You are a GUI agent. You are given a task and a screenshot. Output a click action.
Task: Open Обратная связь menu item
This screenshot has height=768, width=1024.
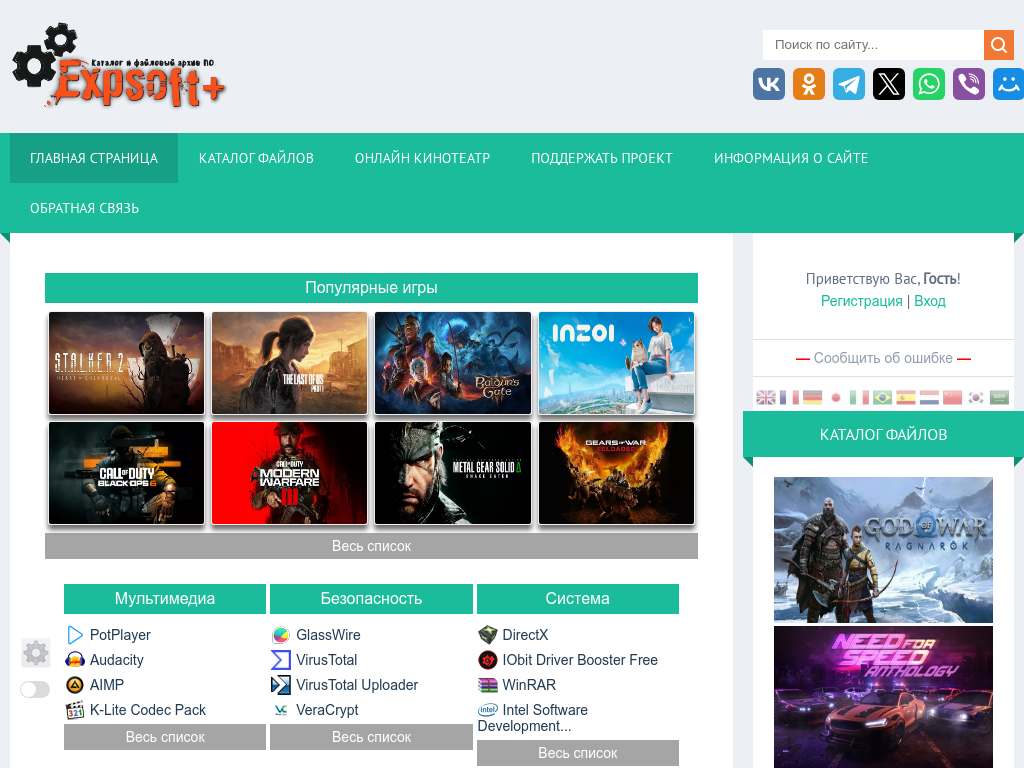(84, 208)
